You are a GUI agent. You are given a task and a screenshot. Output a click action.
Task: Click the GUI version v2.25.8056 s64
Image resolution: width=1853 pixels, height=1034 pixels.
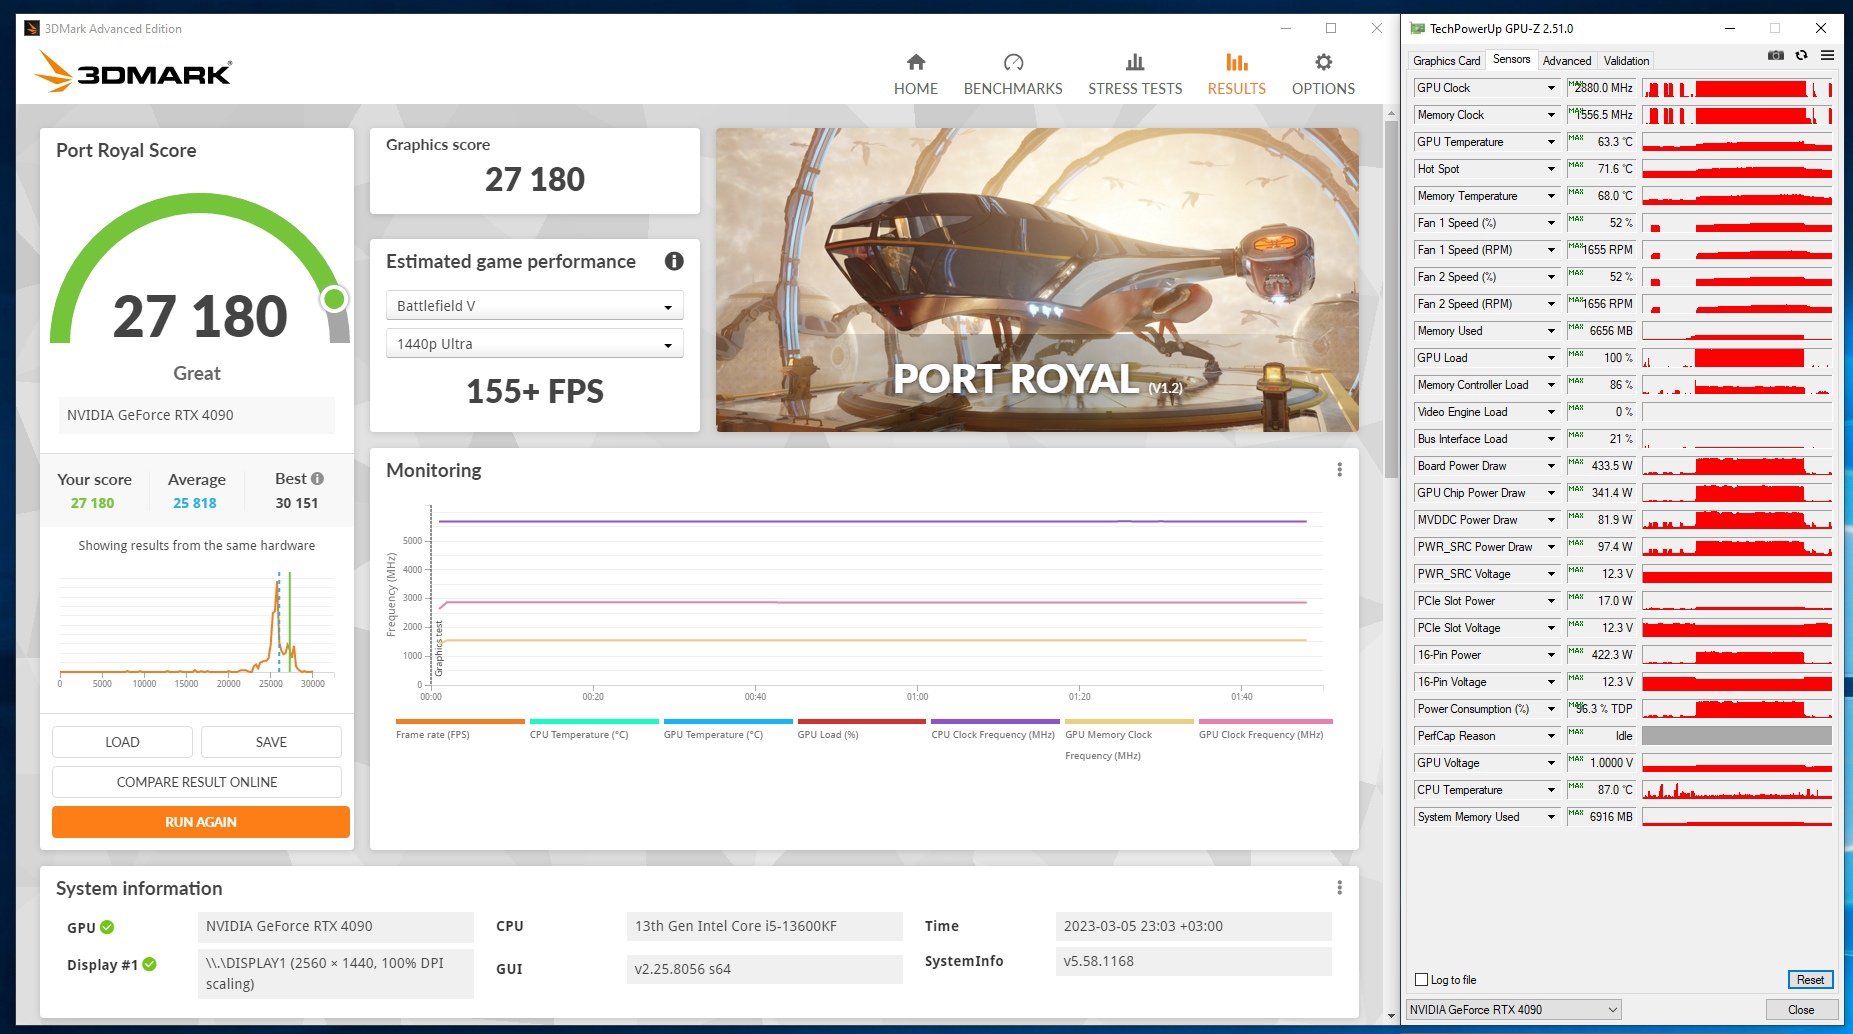[765, 969]
